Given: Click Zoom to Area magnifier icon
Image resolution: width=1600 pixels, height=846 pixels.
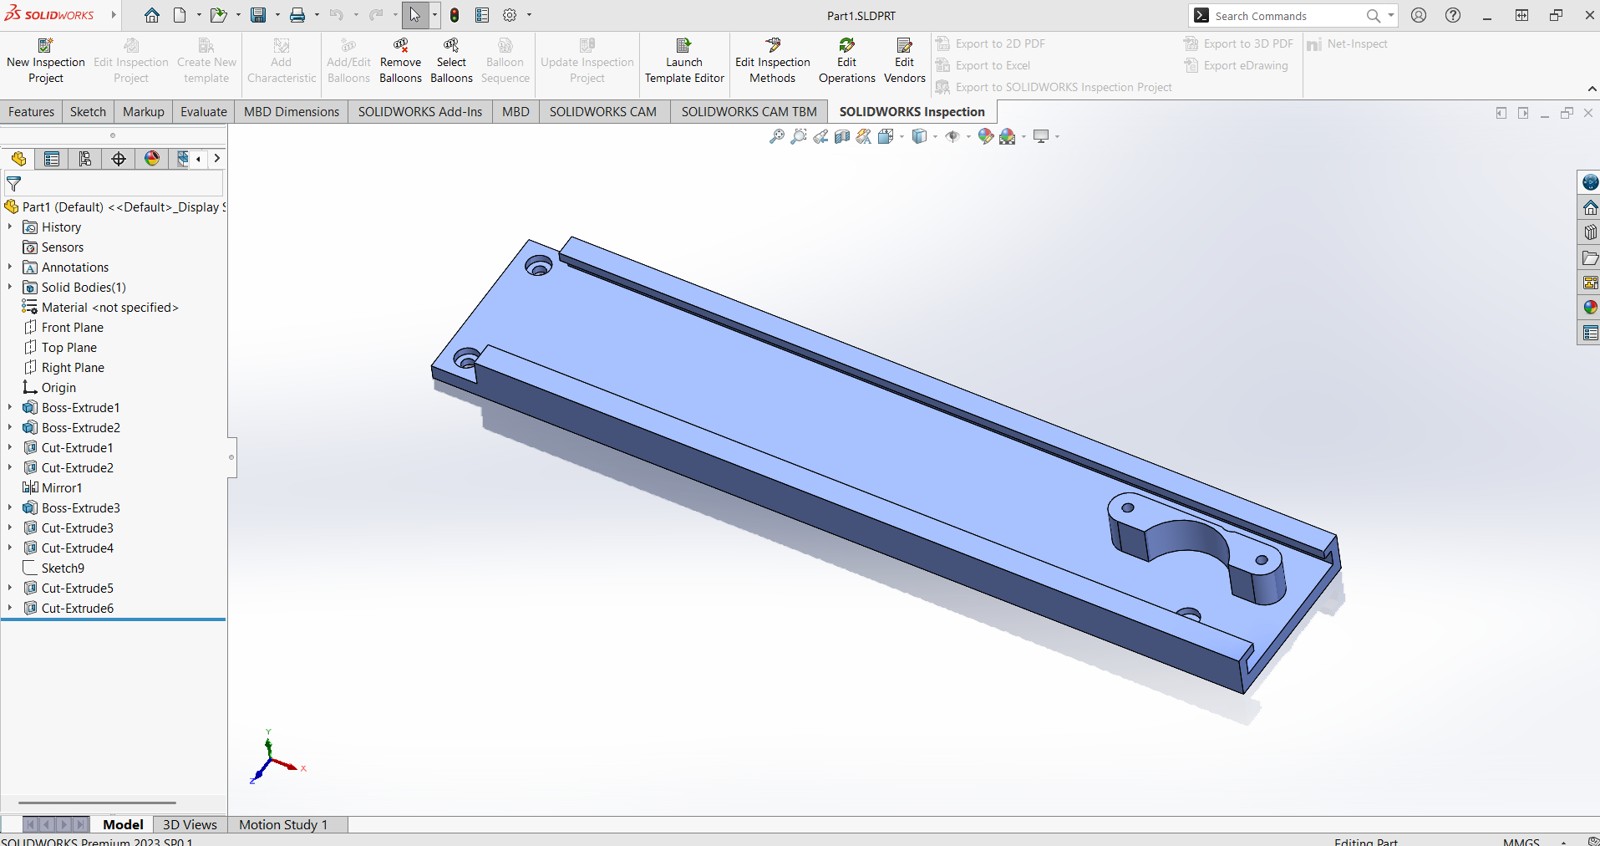Looking at the screenshot, I should (799, 136).
